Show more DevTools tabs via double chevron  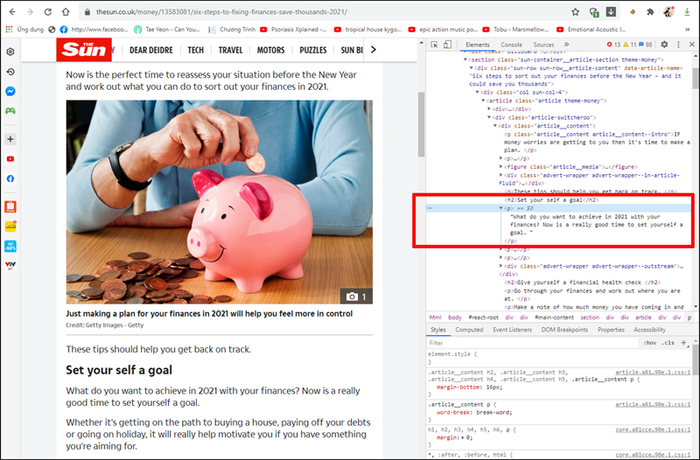click(567, 45)
